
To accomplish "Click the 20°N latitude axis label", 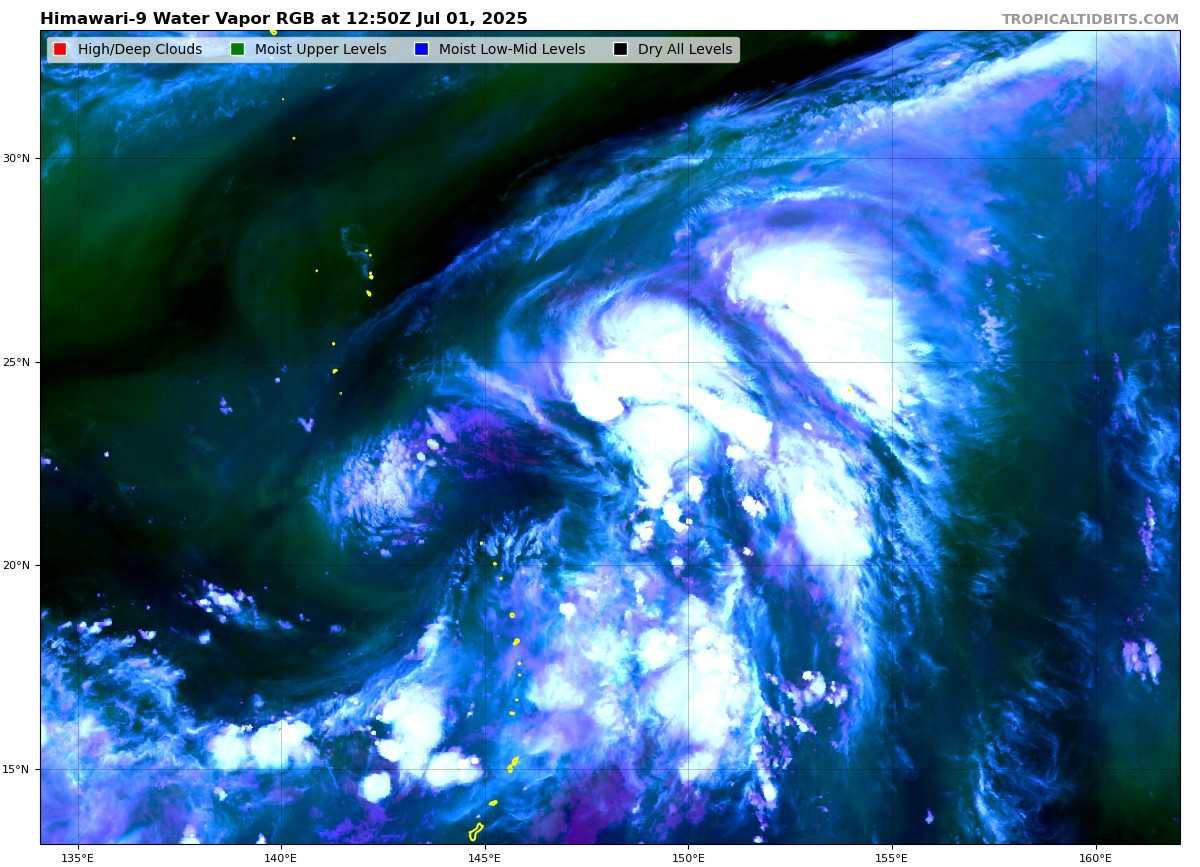I will coord(16,565).
